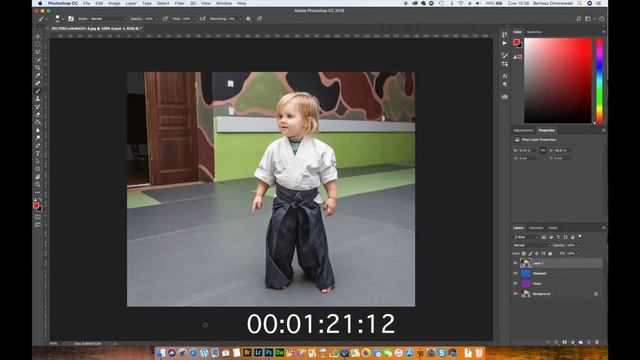Image resolution: width=640 pixels, height=360 pixels.
Task: Toggle lock image pixels brush icon
Action: pyautogui.click(x=531, y=253)
